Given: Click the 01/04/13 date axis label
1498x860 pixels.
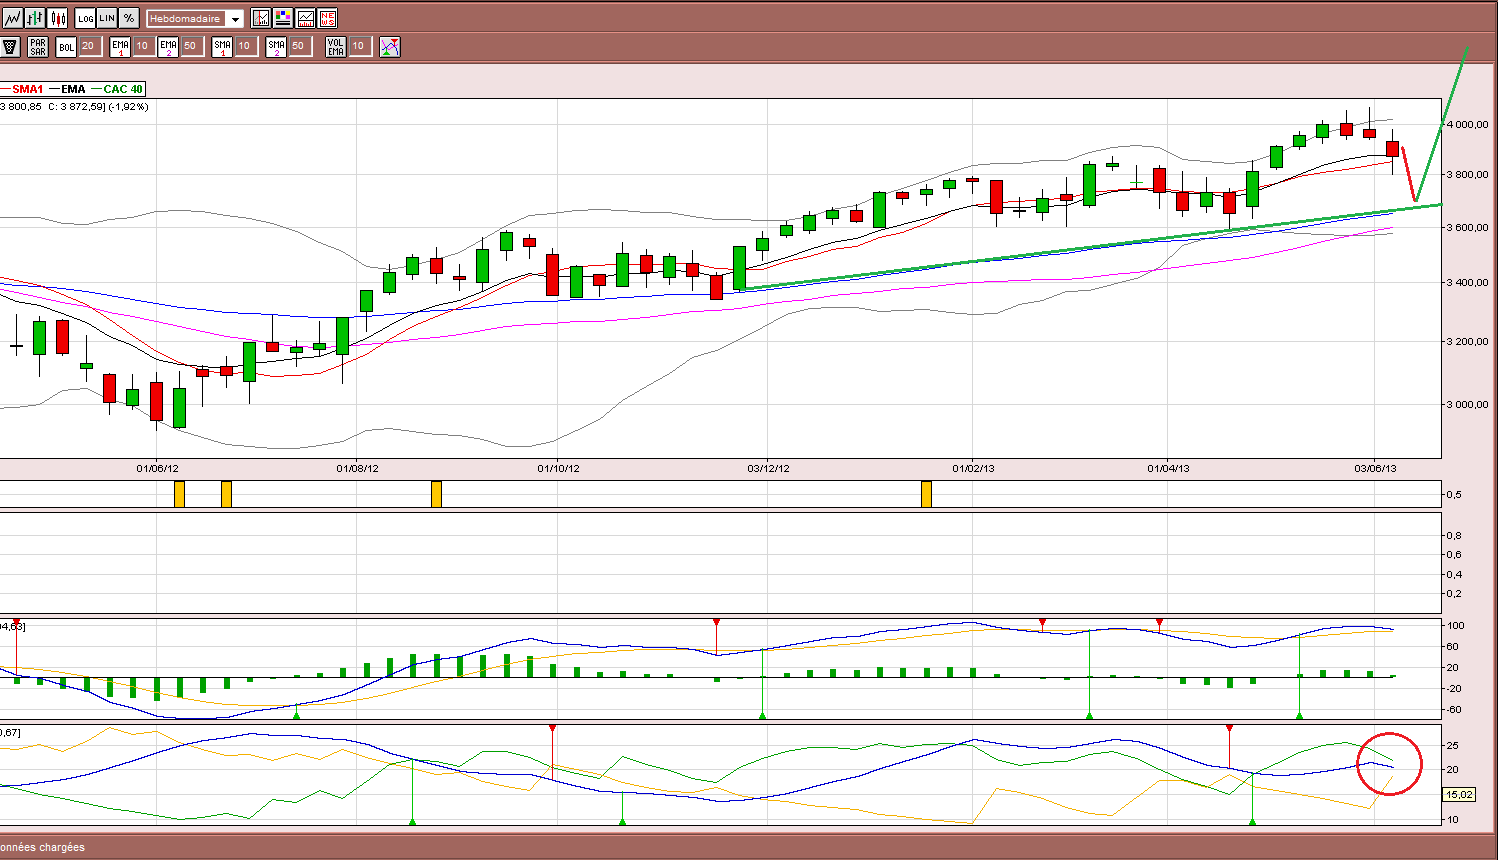Looking at the screenshot, I should (x=1169, y=468).
